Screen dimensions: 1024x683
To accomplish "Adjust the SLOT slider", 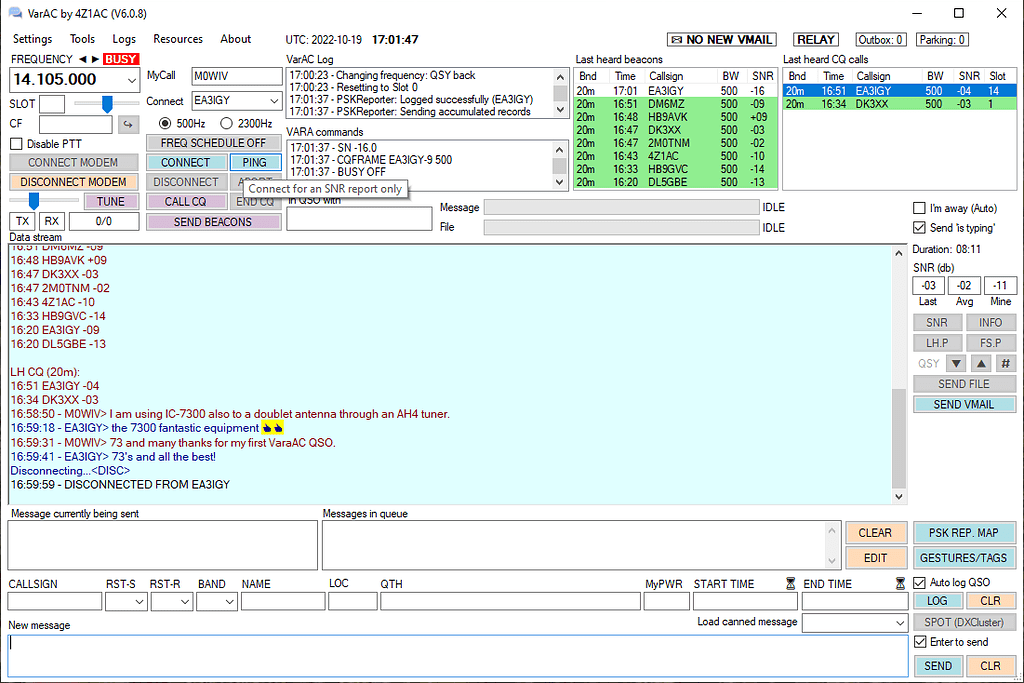I will tap(105, 103).
